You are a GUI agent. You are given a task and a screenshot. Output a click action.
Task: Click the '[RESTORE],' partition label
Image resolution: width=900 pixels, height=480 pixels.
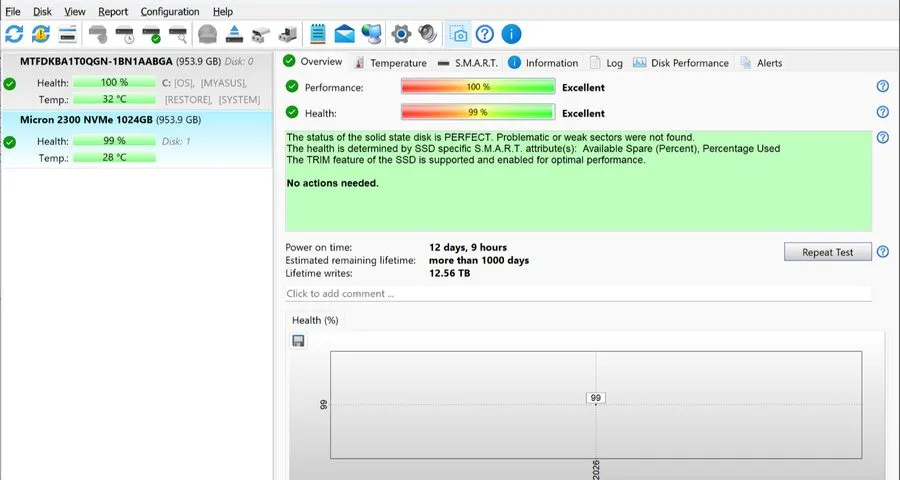tap(189, 100)
